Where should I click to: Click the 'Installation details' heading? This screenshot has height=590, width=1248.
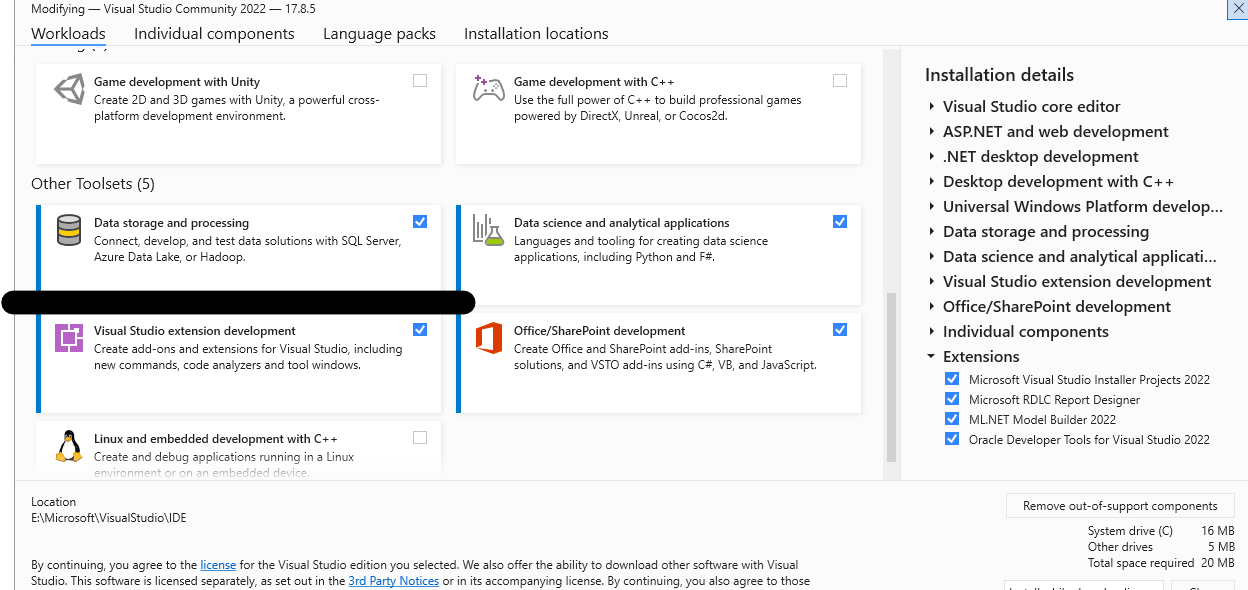(x=999, y=75)
